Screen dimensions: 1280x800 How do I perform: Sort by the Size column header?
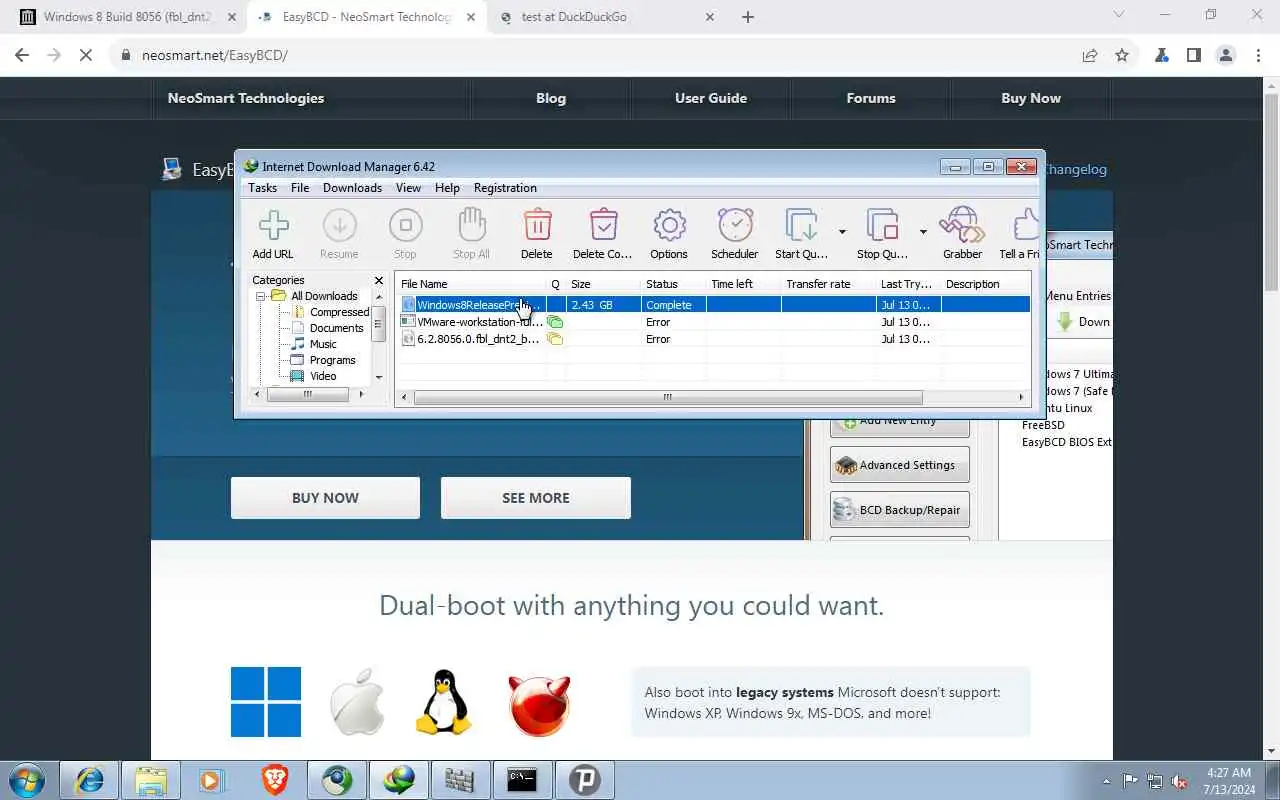(603, 284)
